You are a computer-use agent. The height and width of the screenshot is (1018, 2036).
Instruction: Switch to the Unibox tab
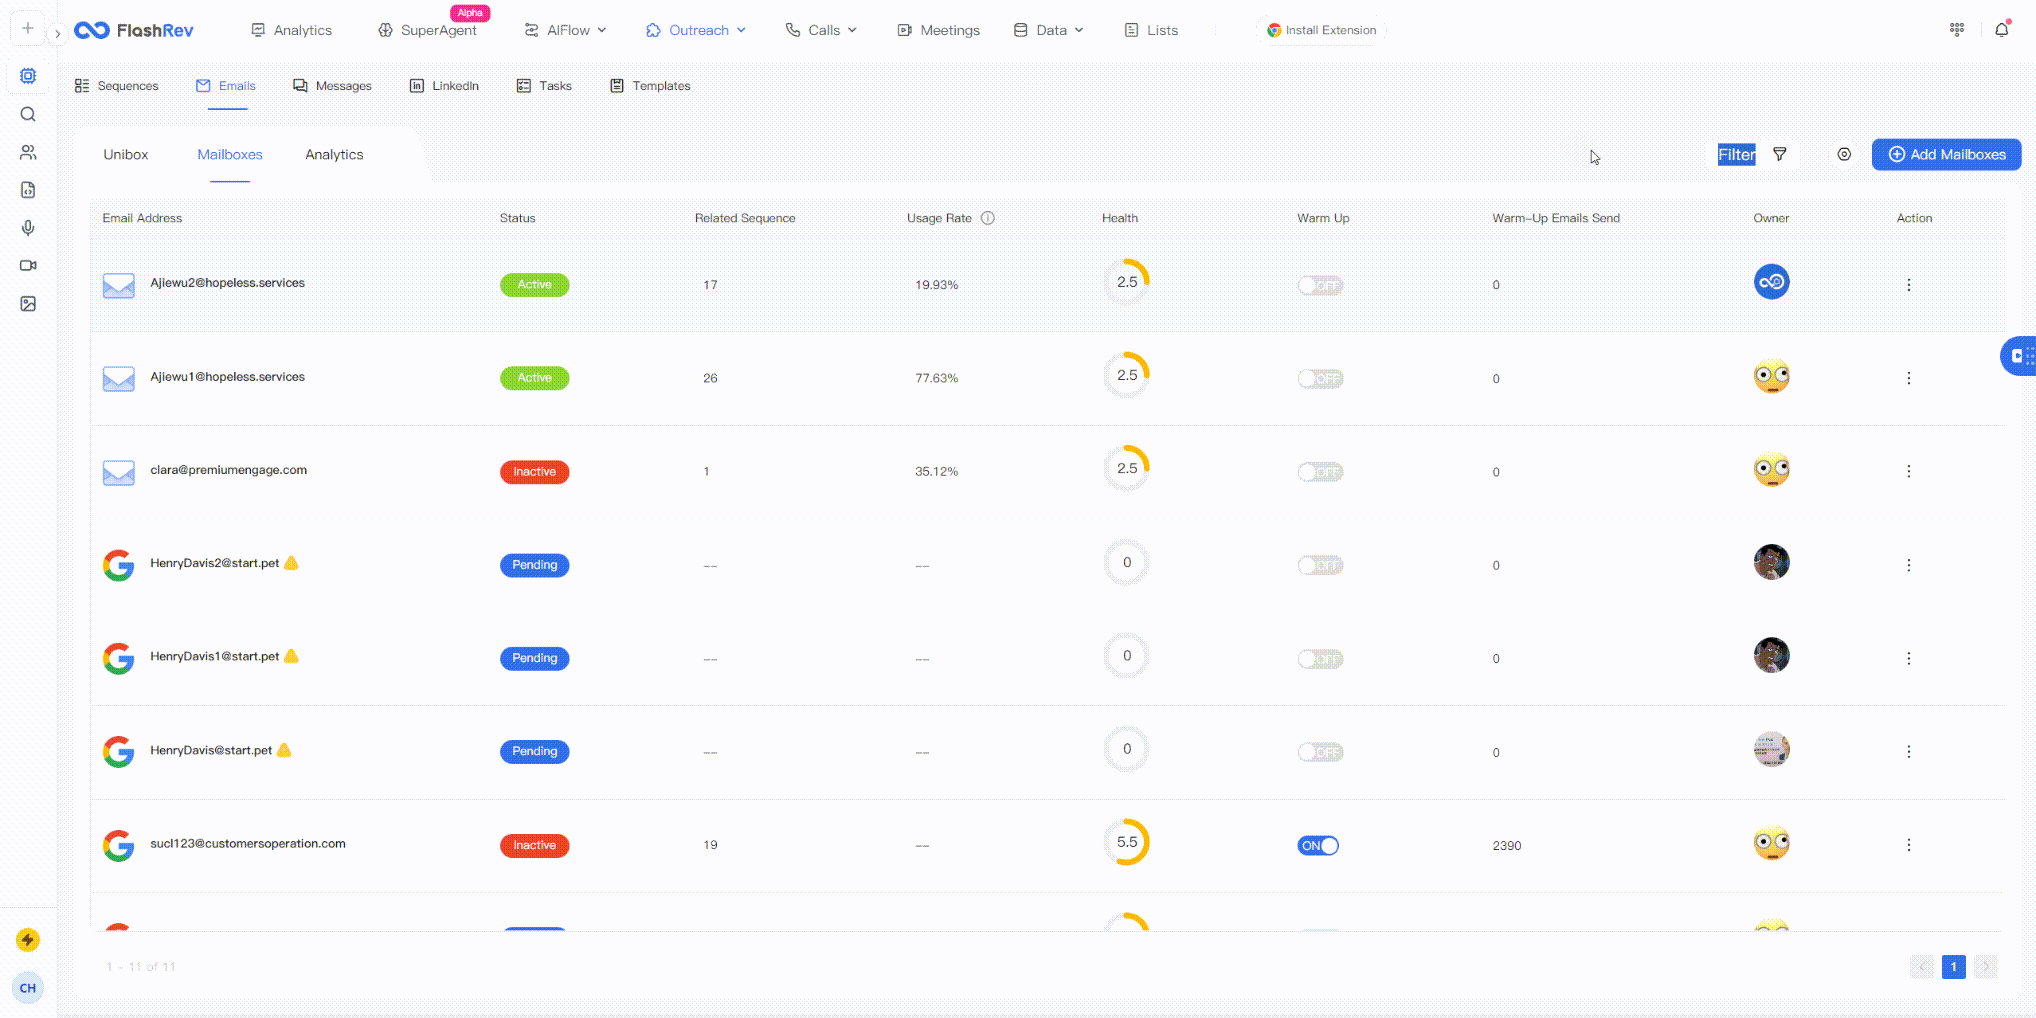pyautogui.click(x=126, y=155)
